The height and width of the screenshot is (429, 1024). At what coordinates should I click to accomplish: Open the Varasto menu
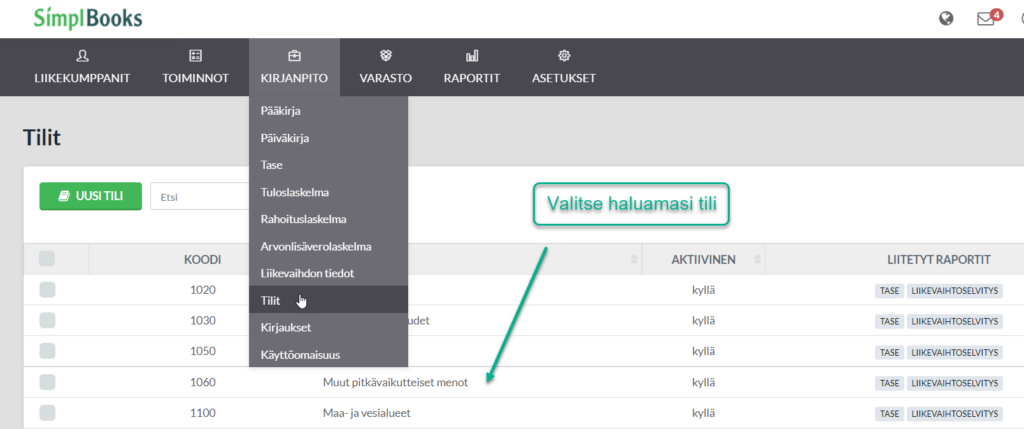click(x=385, y=67)
